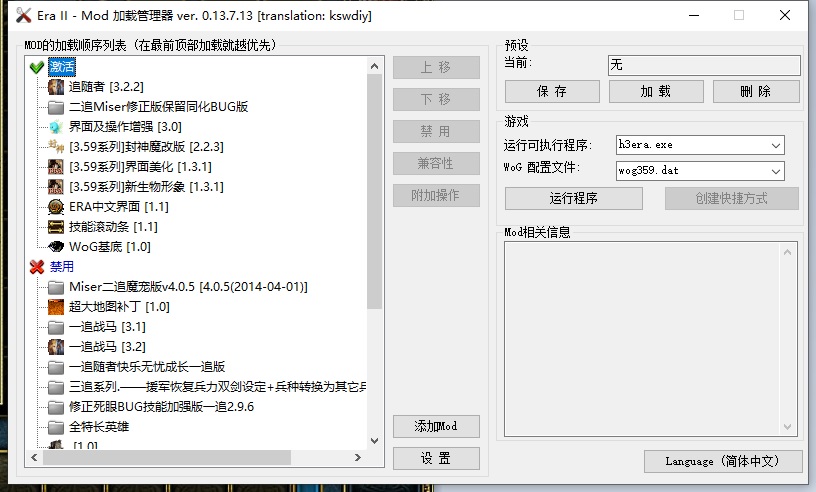Screen dimensions: 816x492
Task: Select the [3.59系列]封神魔改版 mod icon
Action: (x=56, y=147)
